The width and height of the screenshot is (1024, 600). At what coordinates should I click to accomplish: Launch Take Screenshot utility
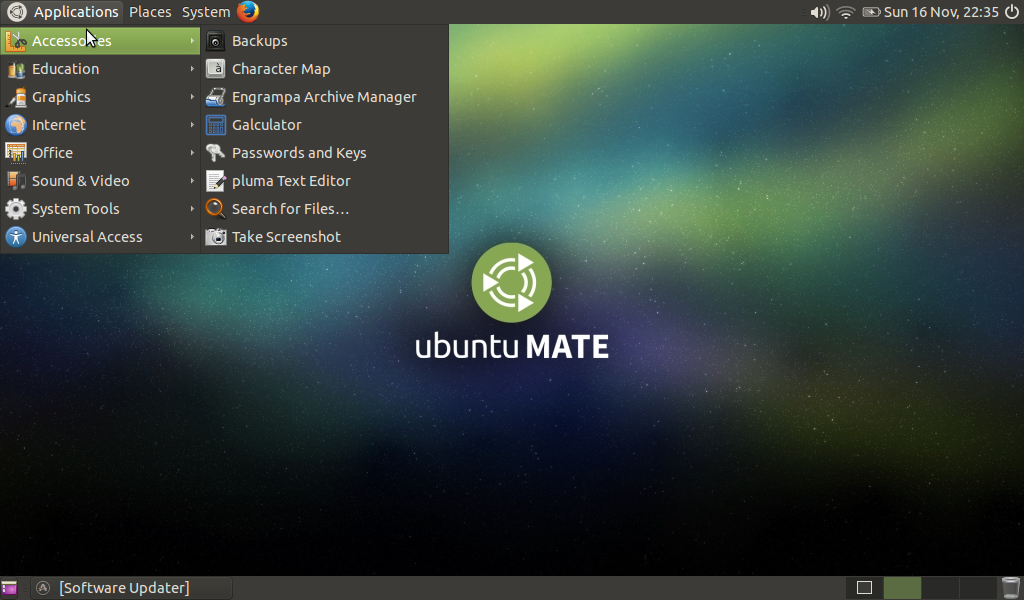coord(325,237)
